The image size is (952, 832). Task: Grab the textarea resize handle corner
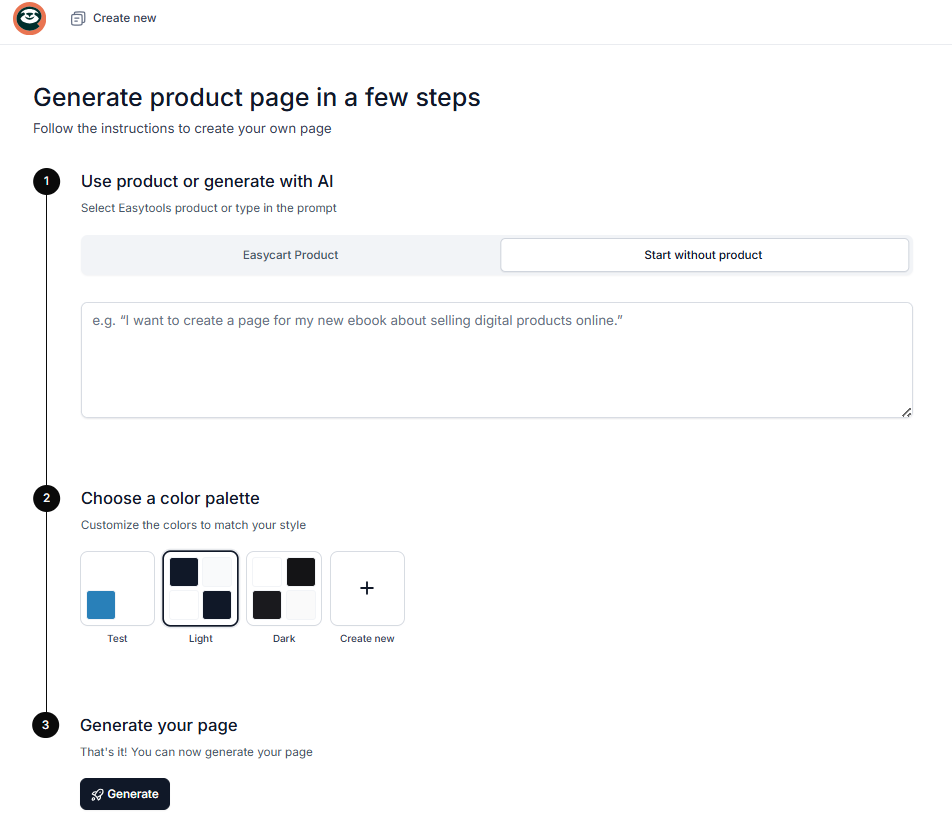[x=906, y=412]
